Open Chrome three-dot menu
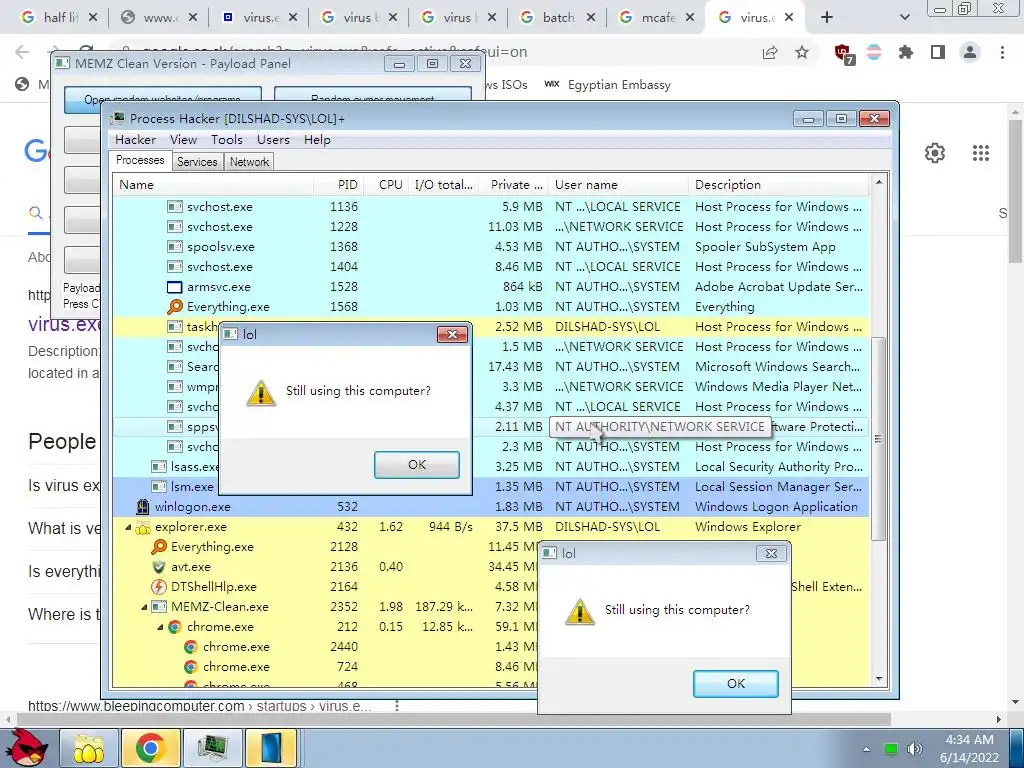This screenshot has height=768, width=1024. tap(1002, 52)
